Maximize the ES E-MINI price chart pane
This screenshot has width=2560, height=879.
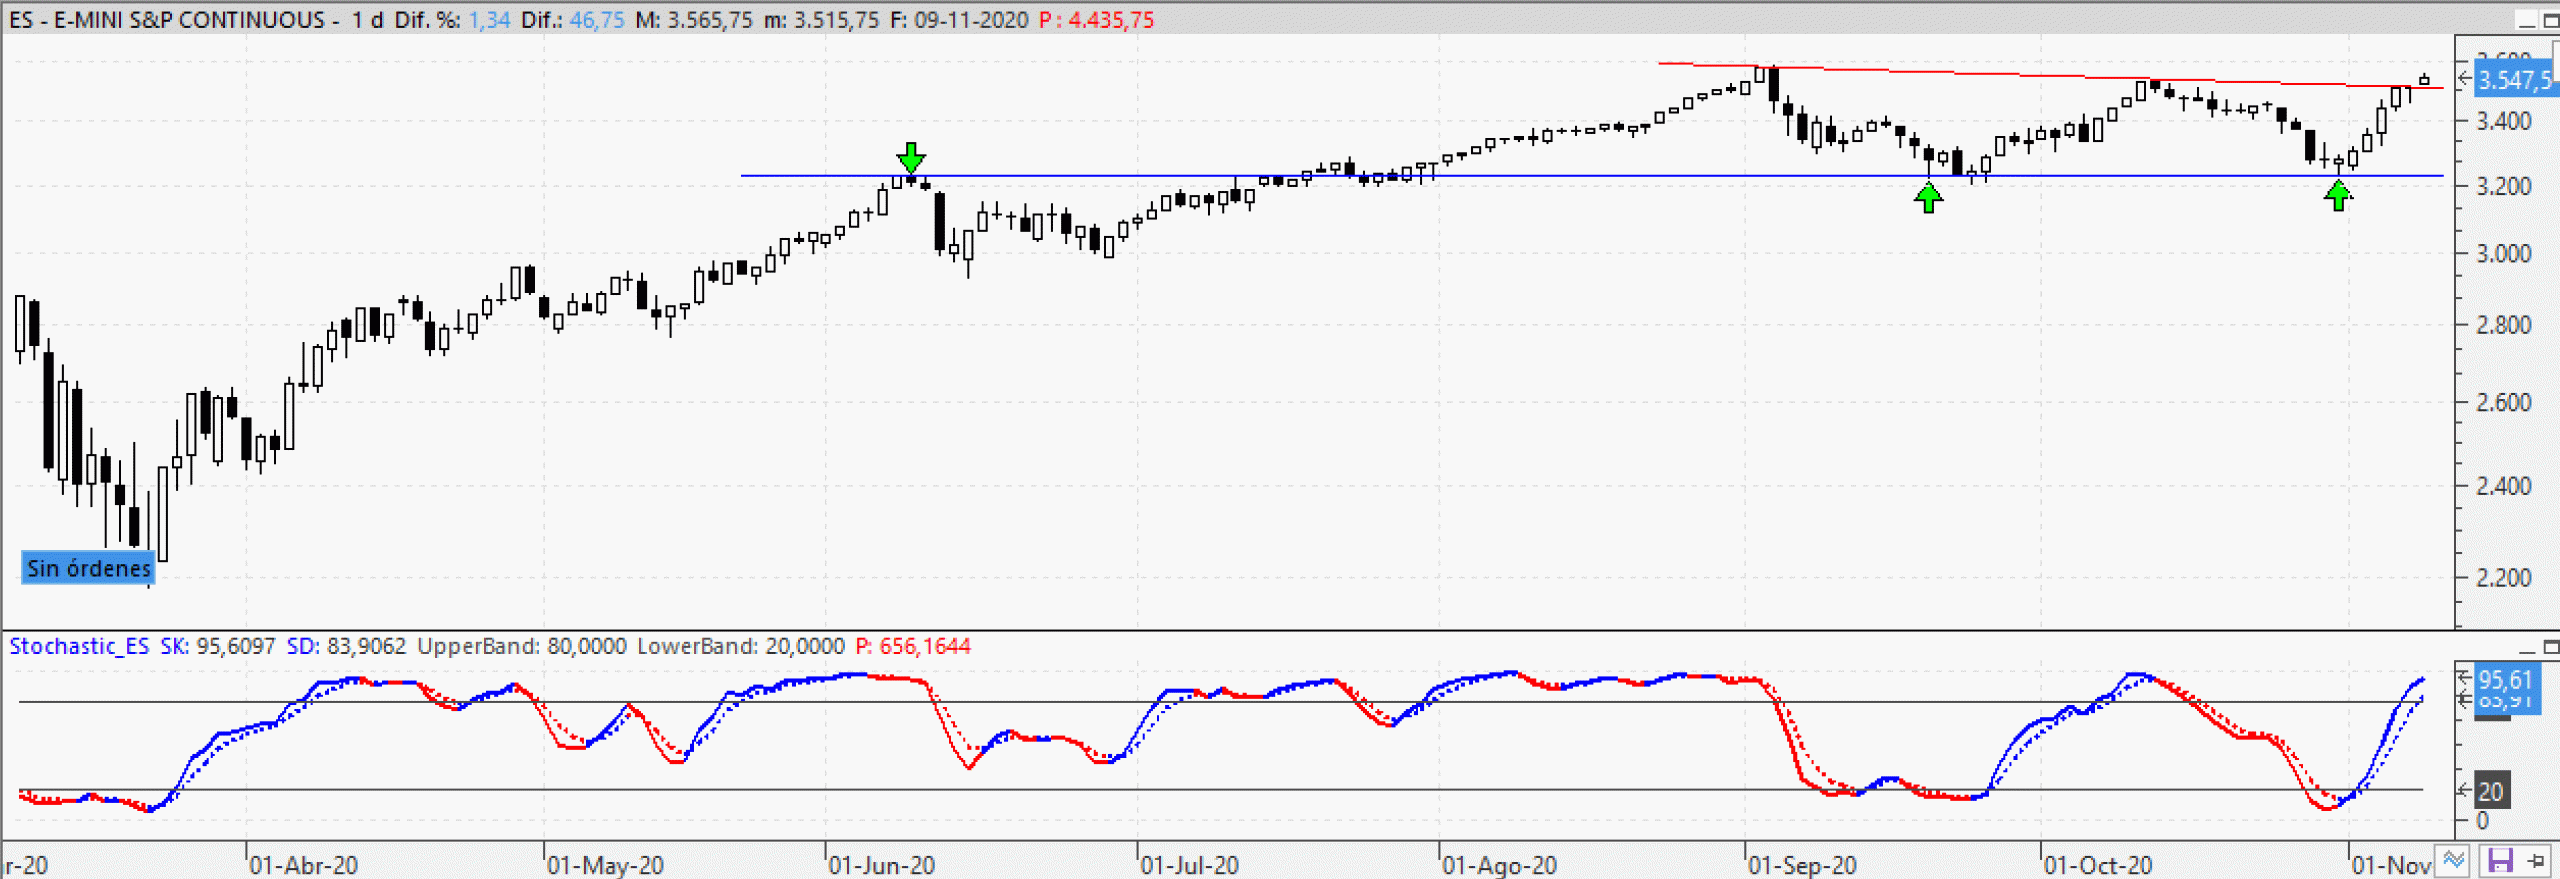2551,20
